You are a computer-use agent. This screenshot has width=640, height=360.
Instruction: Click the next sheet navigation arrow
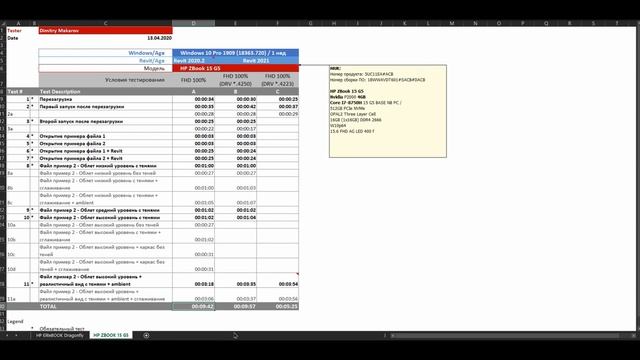click(16, 336)
